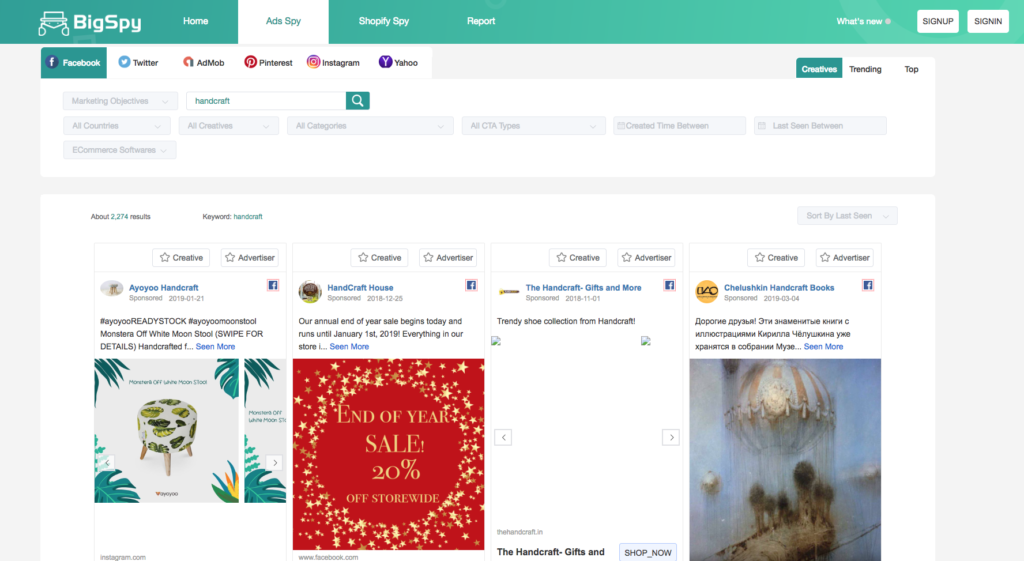This screenshot has height=561, width=1024.
Task: Open the HandCraft House advertiser link
Action: (x=360, y=287)
